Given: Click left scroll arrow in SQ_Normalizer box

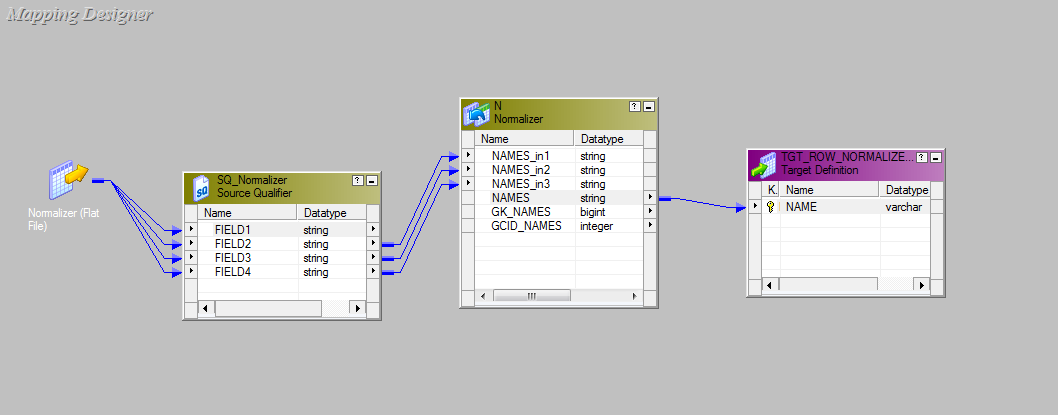Looking at the screenshot, I should point(205,308).
